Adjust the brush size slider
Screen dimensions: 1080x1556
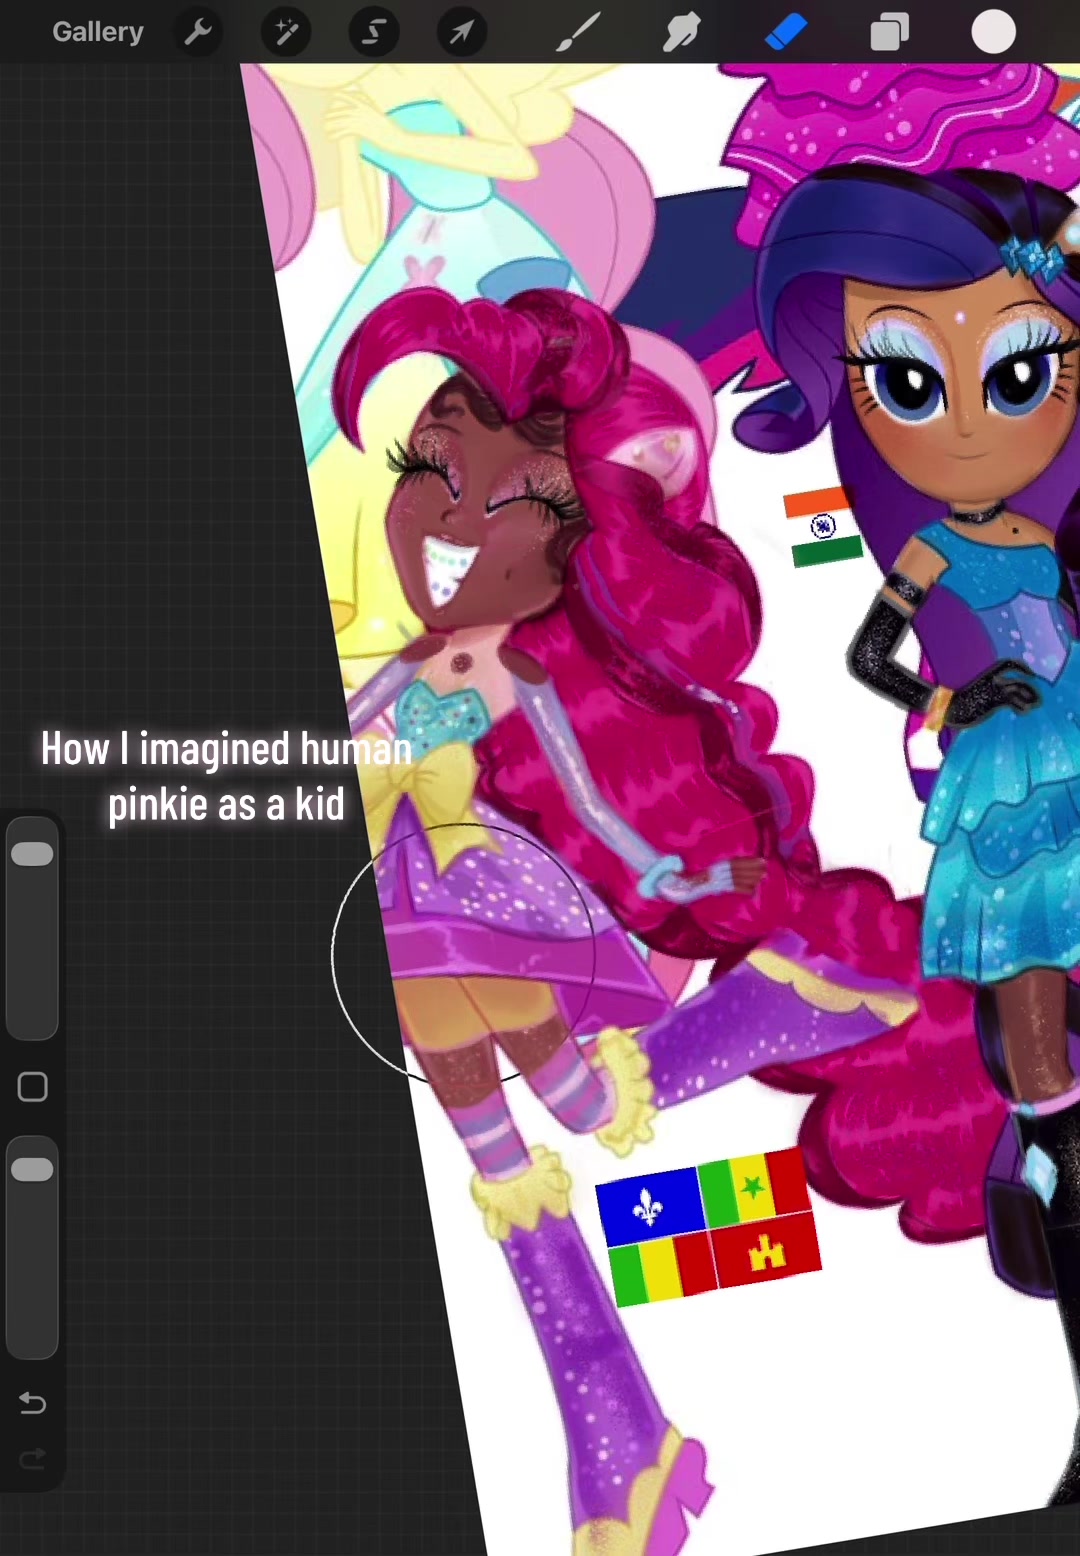(32, 928)
